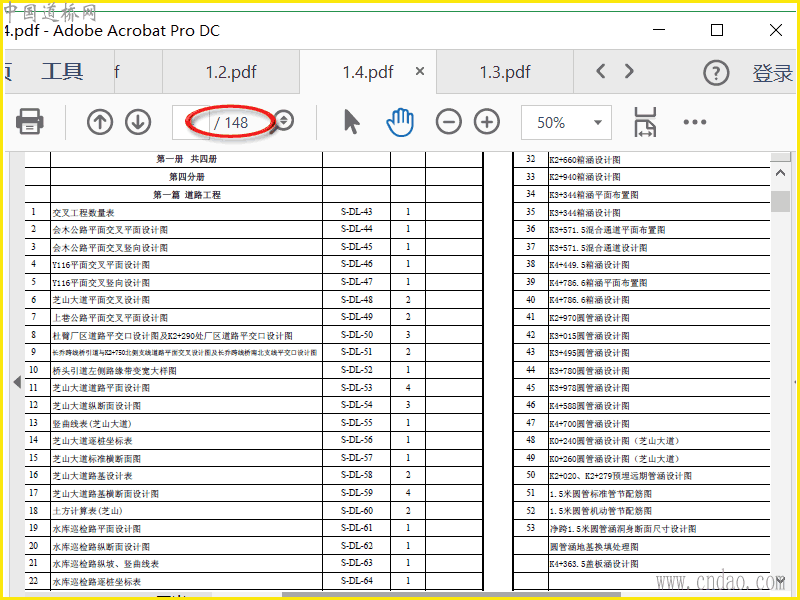This screenshot has height=600, width=800.
Task: Click row text K4+700圆管涵设计图
Action: click(589, 423)
